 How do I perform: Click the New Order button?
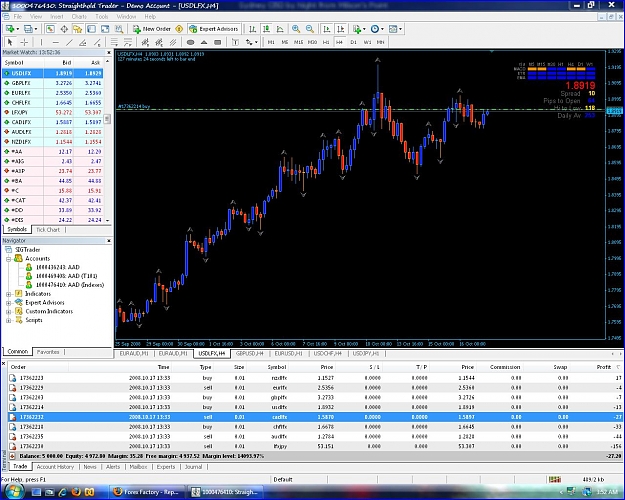point(152,29)
